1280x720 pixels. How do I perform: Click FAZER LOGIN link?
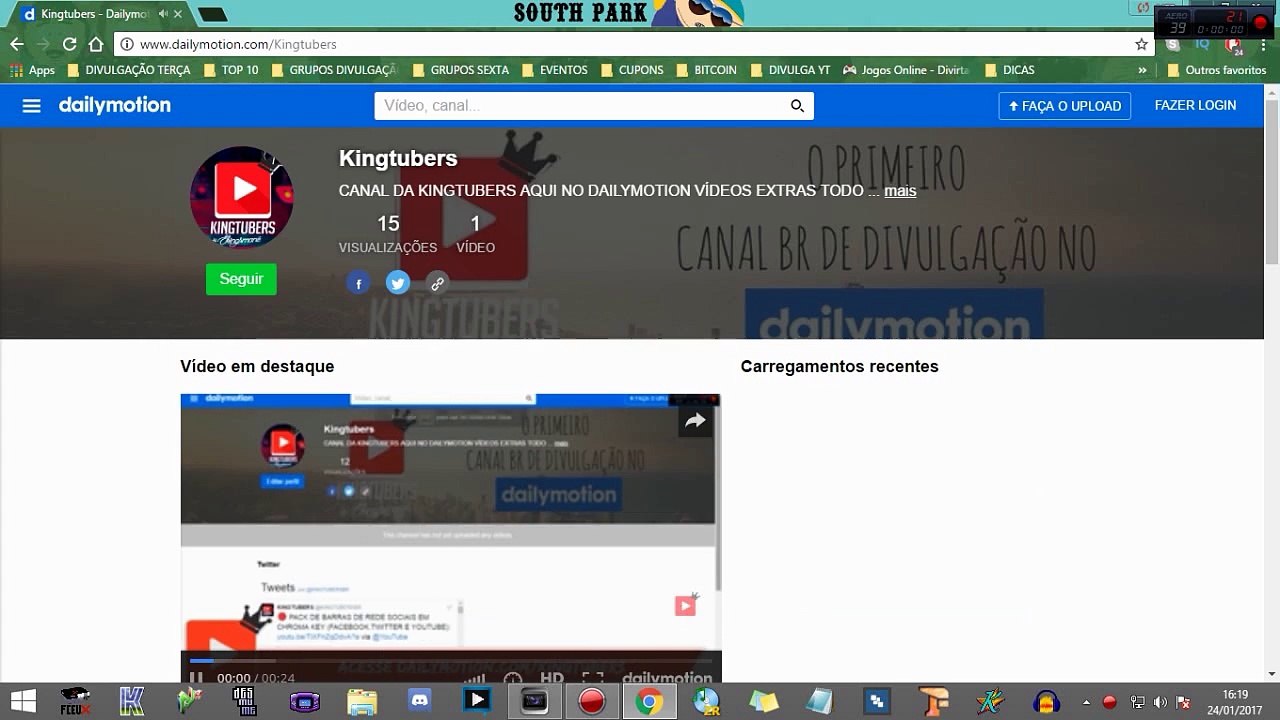[1195, 105]
